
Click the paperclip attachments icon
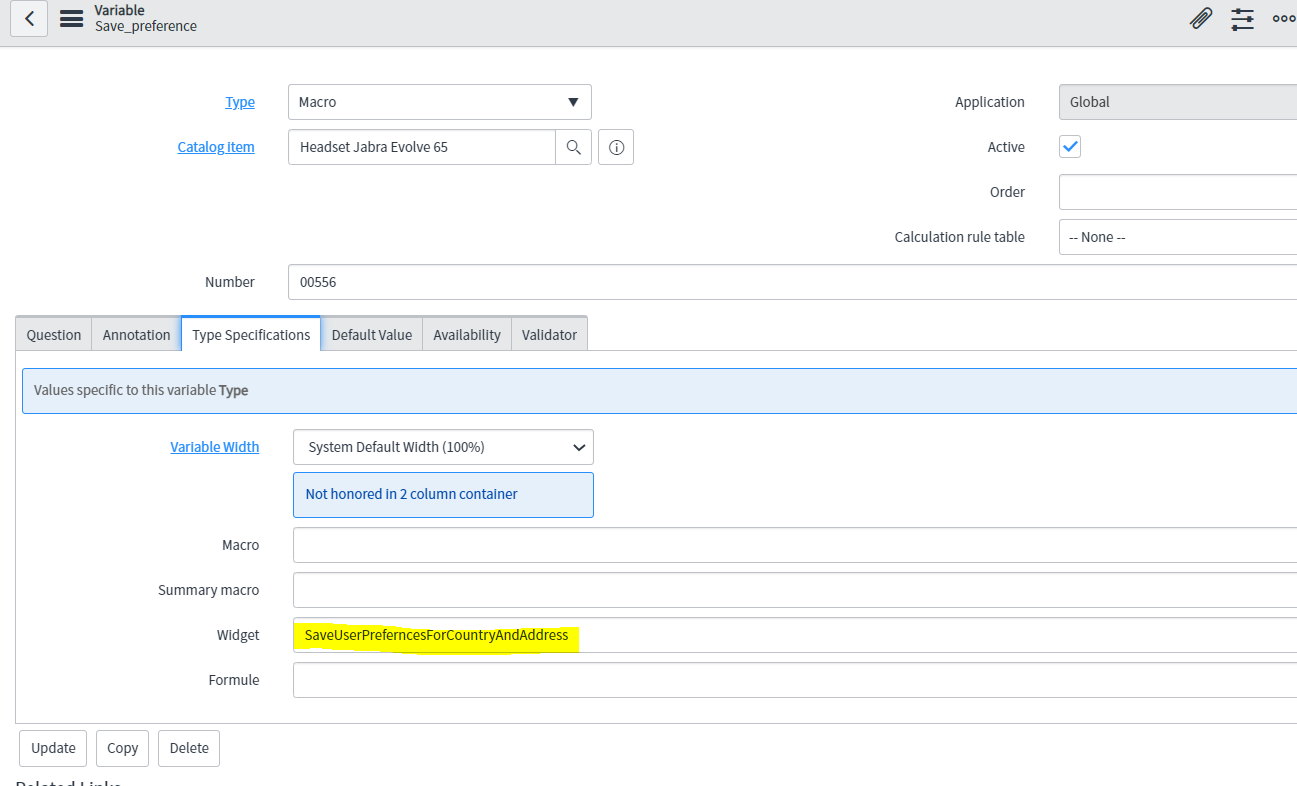(x=1201, y=18)
